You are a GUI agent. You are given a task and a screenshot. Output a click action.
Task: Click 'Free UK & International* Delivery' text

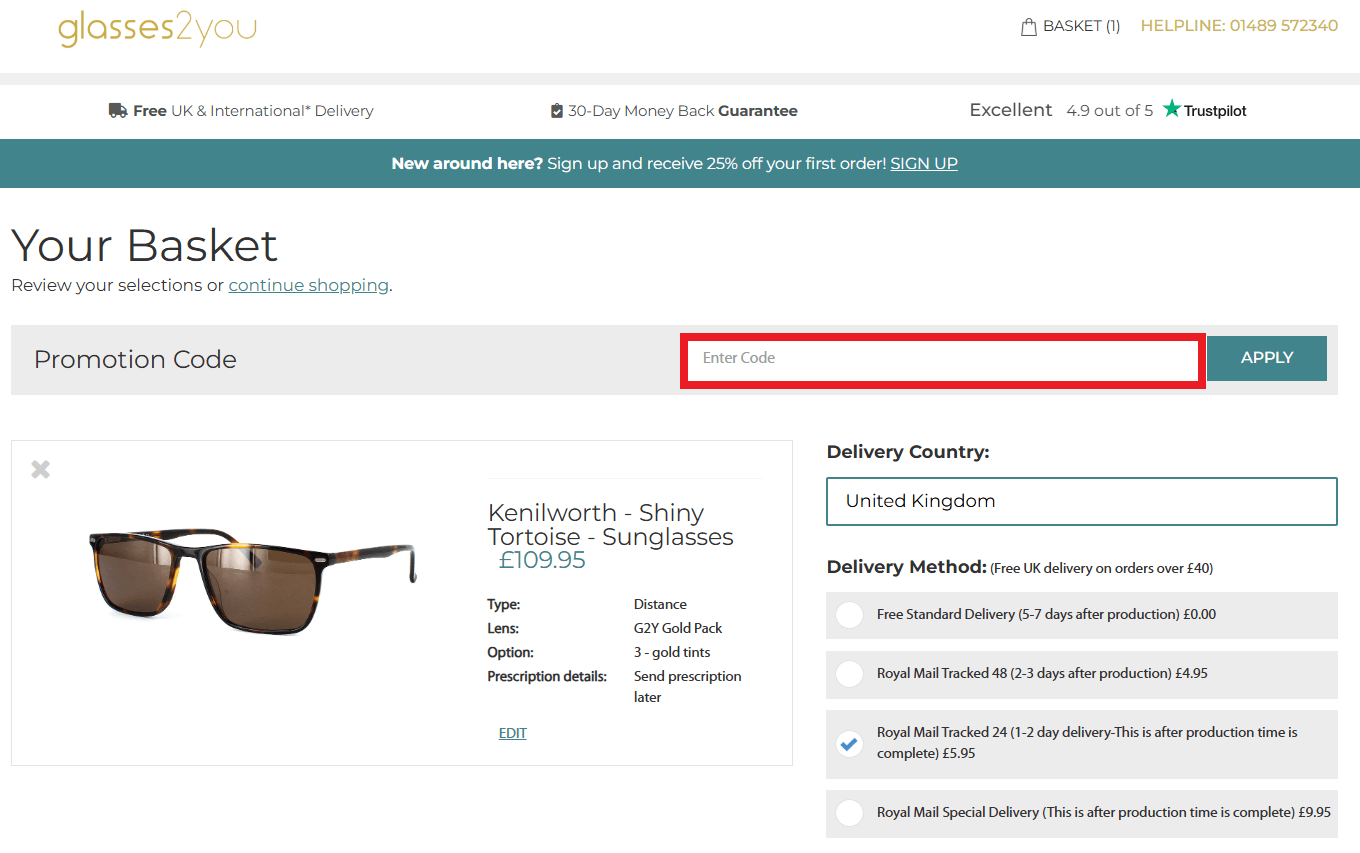pyautogui.click(x=253, y=111)
